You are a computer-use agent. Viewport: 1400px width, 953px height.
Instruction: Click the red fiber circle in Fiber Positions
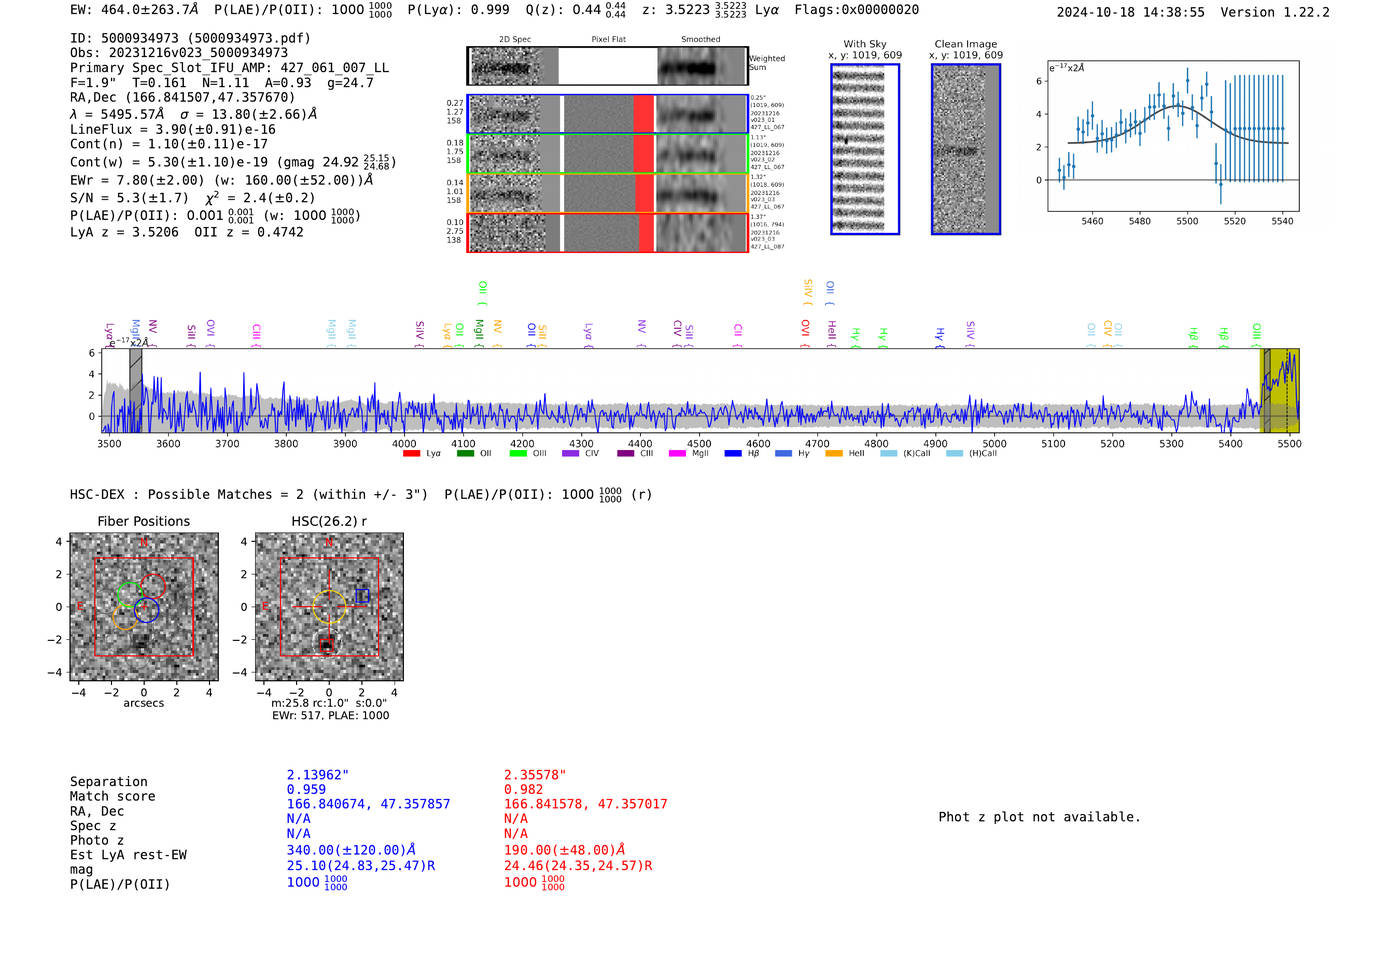click(x=152, y=586)
